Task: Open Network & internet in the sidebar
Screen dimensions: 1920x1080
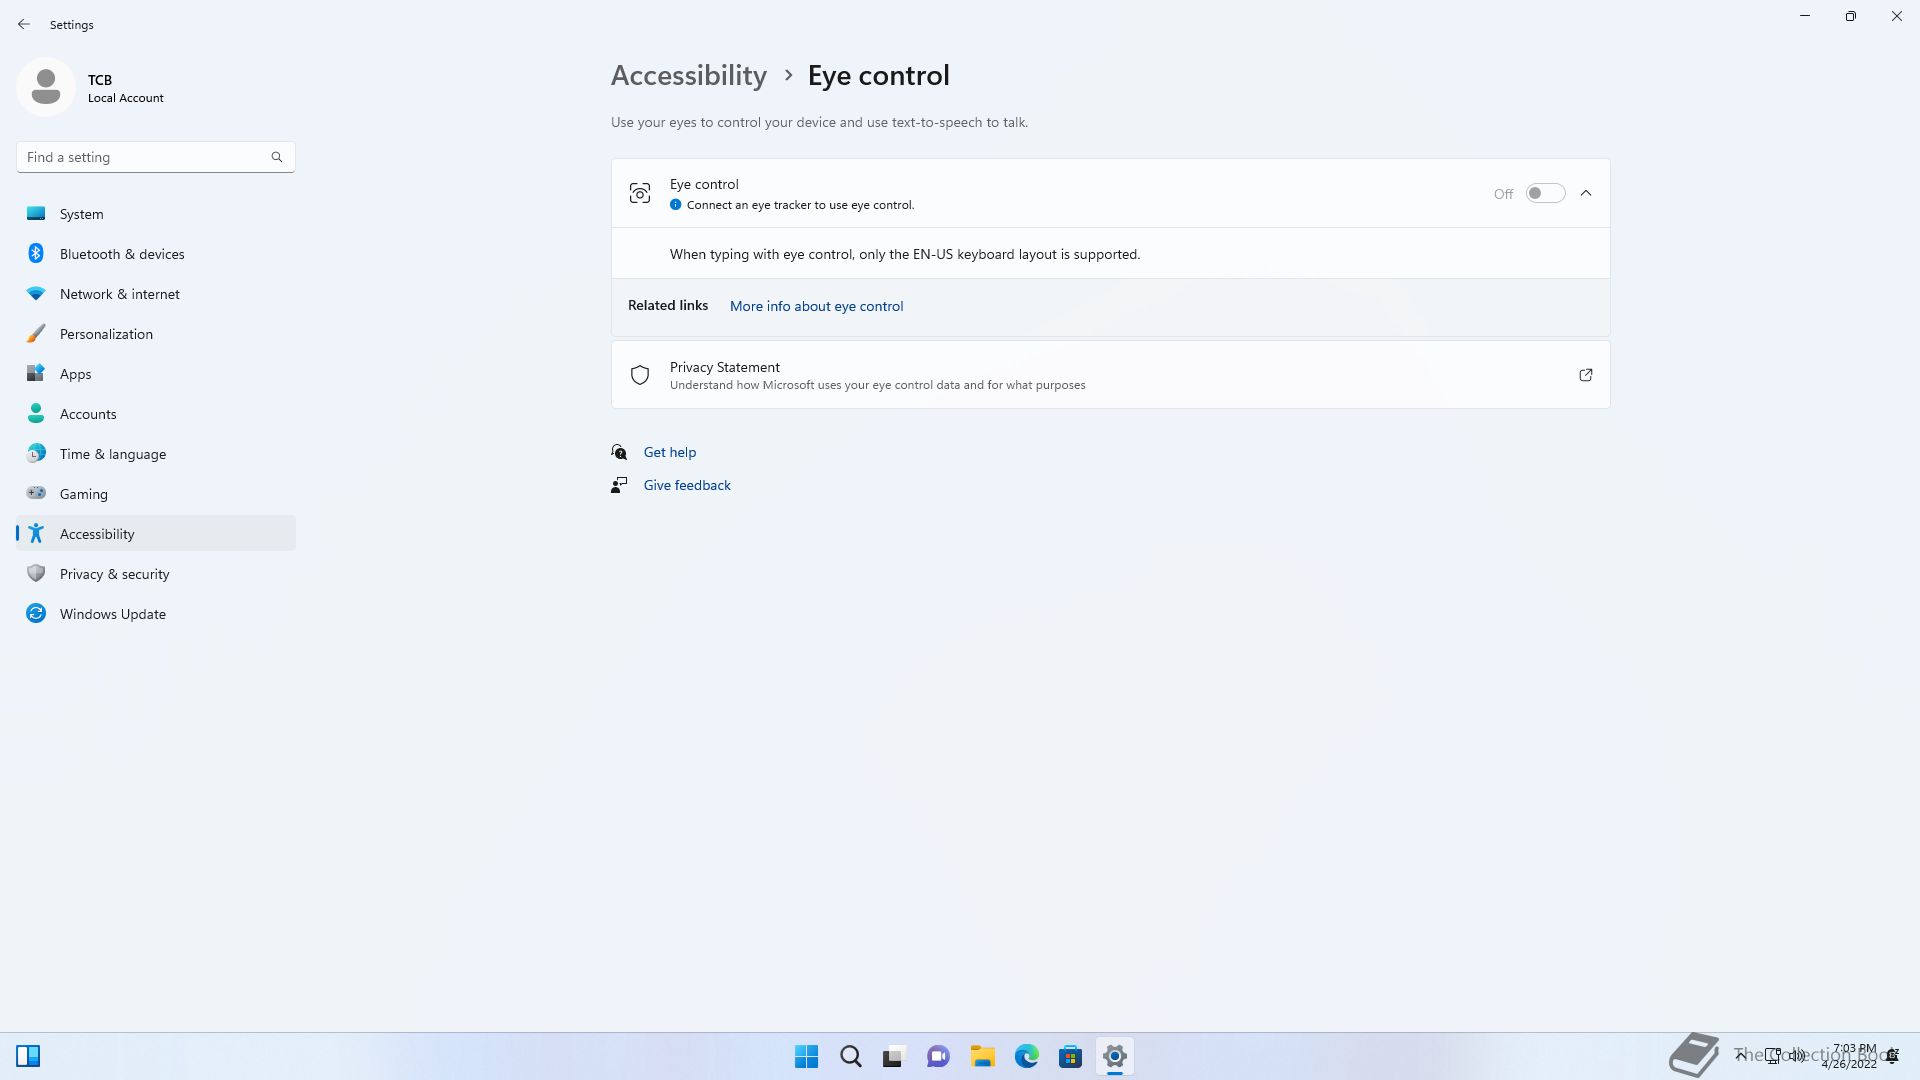Action: click(156, 294)
